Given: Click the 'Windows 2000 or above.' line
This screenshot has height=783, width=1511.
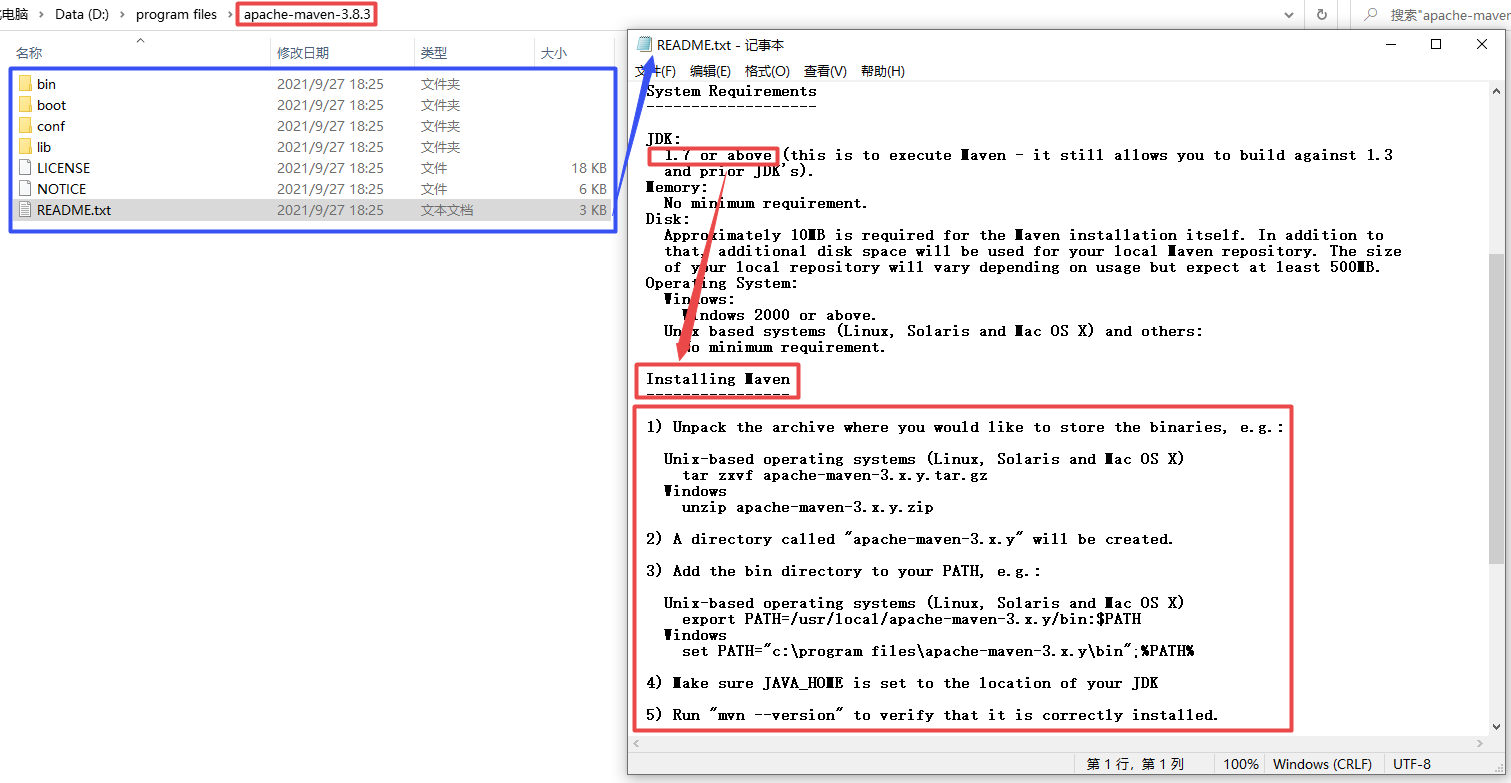Looking at the screenshot, I should point(779,315).
